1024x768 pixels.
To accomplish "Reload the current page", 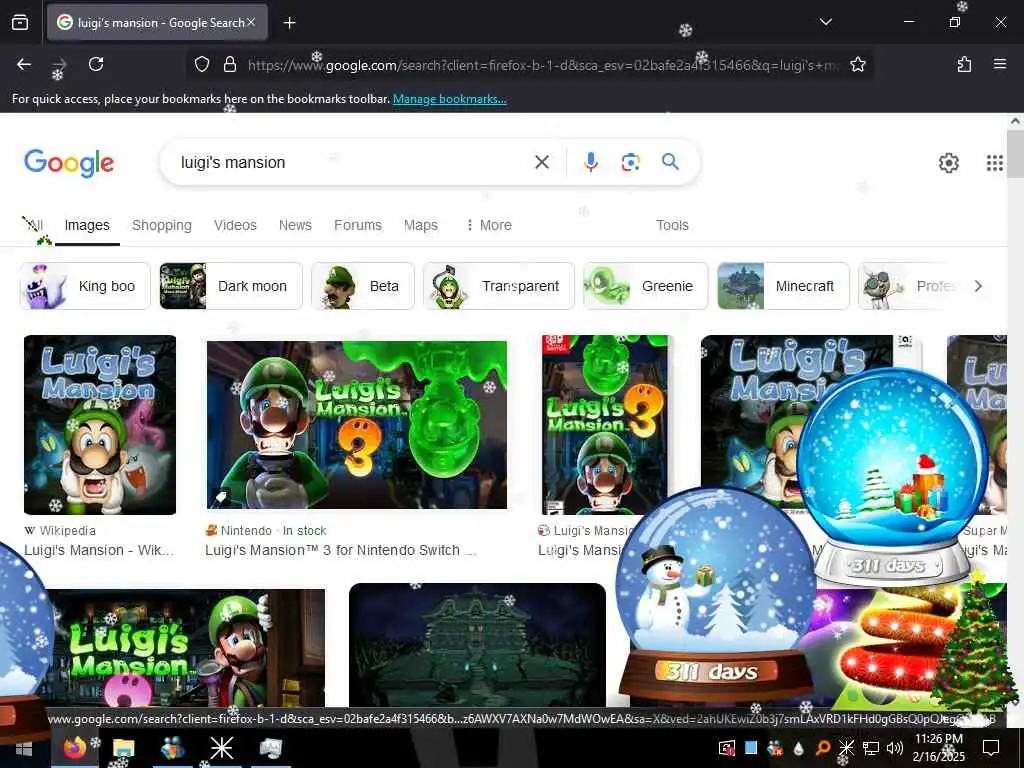I will [x=96, y=64].
